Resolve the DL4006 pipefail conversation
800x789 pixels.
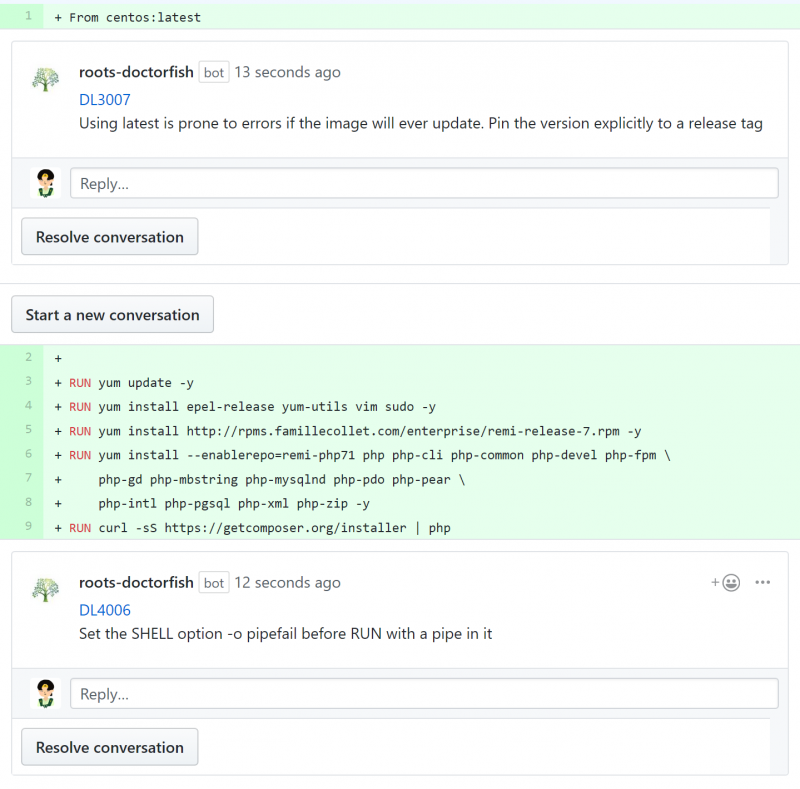point(110,747)
